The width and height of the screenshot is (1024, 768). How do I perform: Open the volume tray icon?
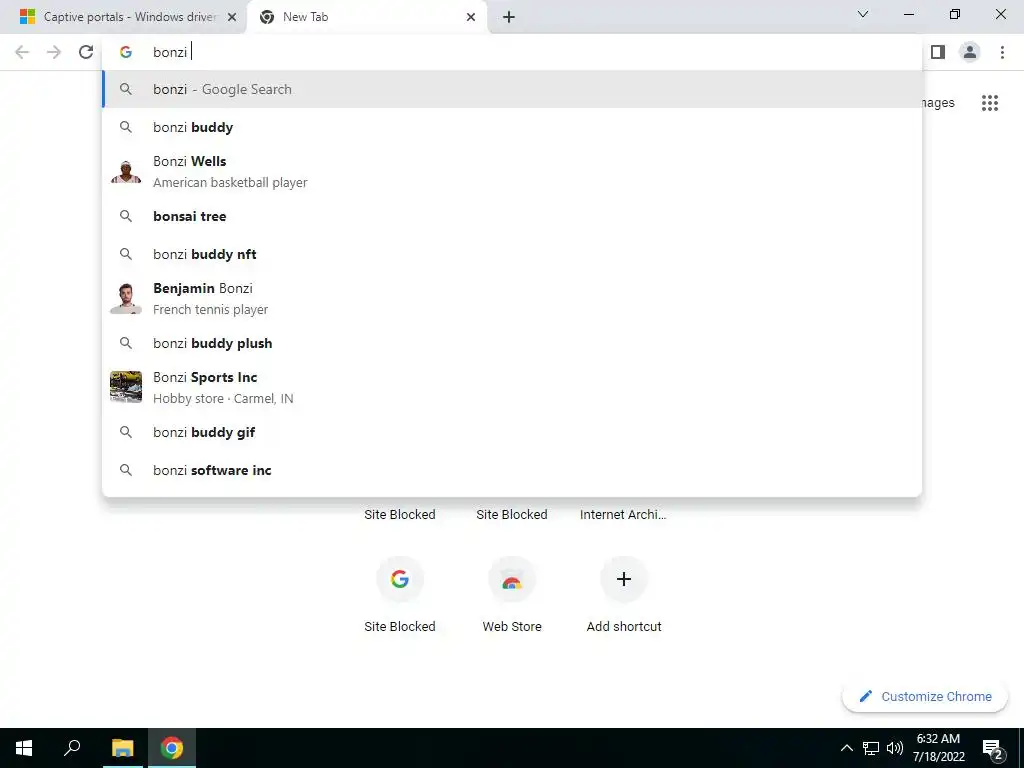pyautogui.click(x=895, y=748)
